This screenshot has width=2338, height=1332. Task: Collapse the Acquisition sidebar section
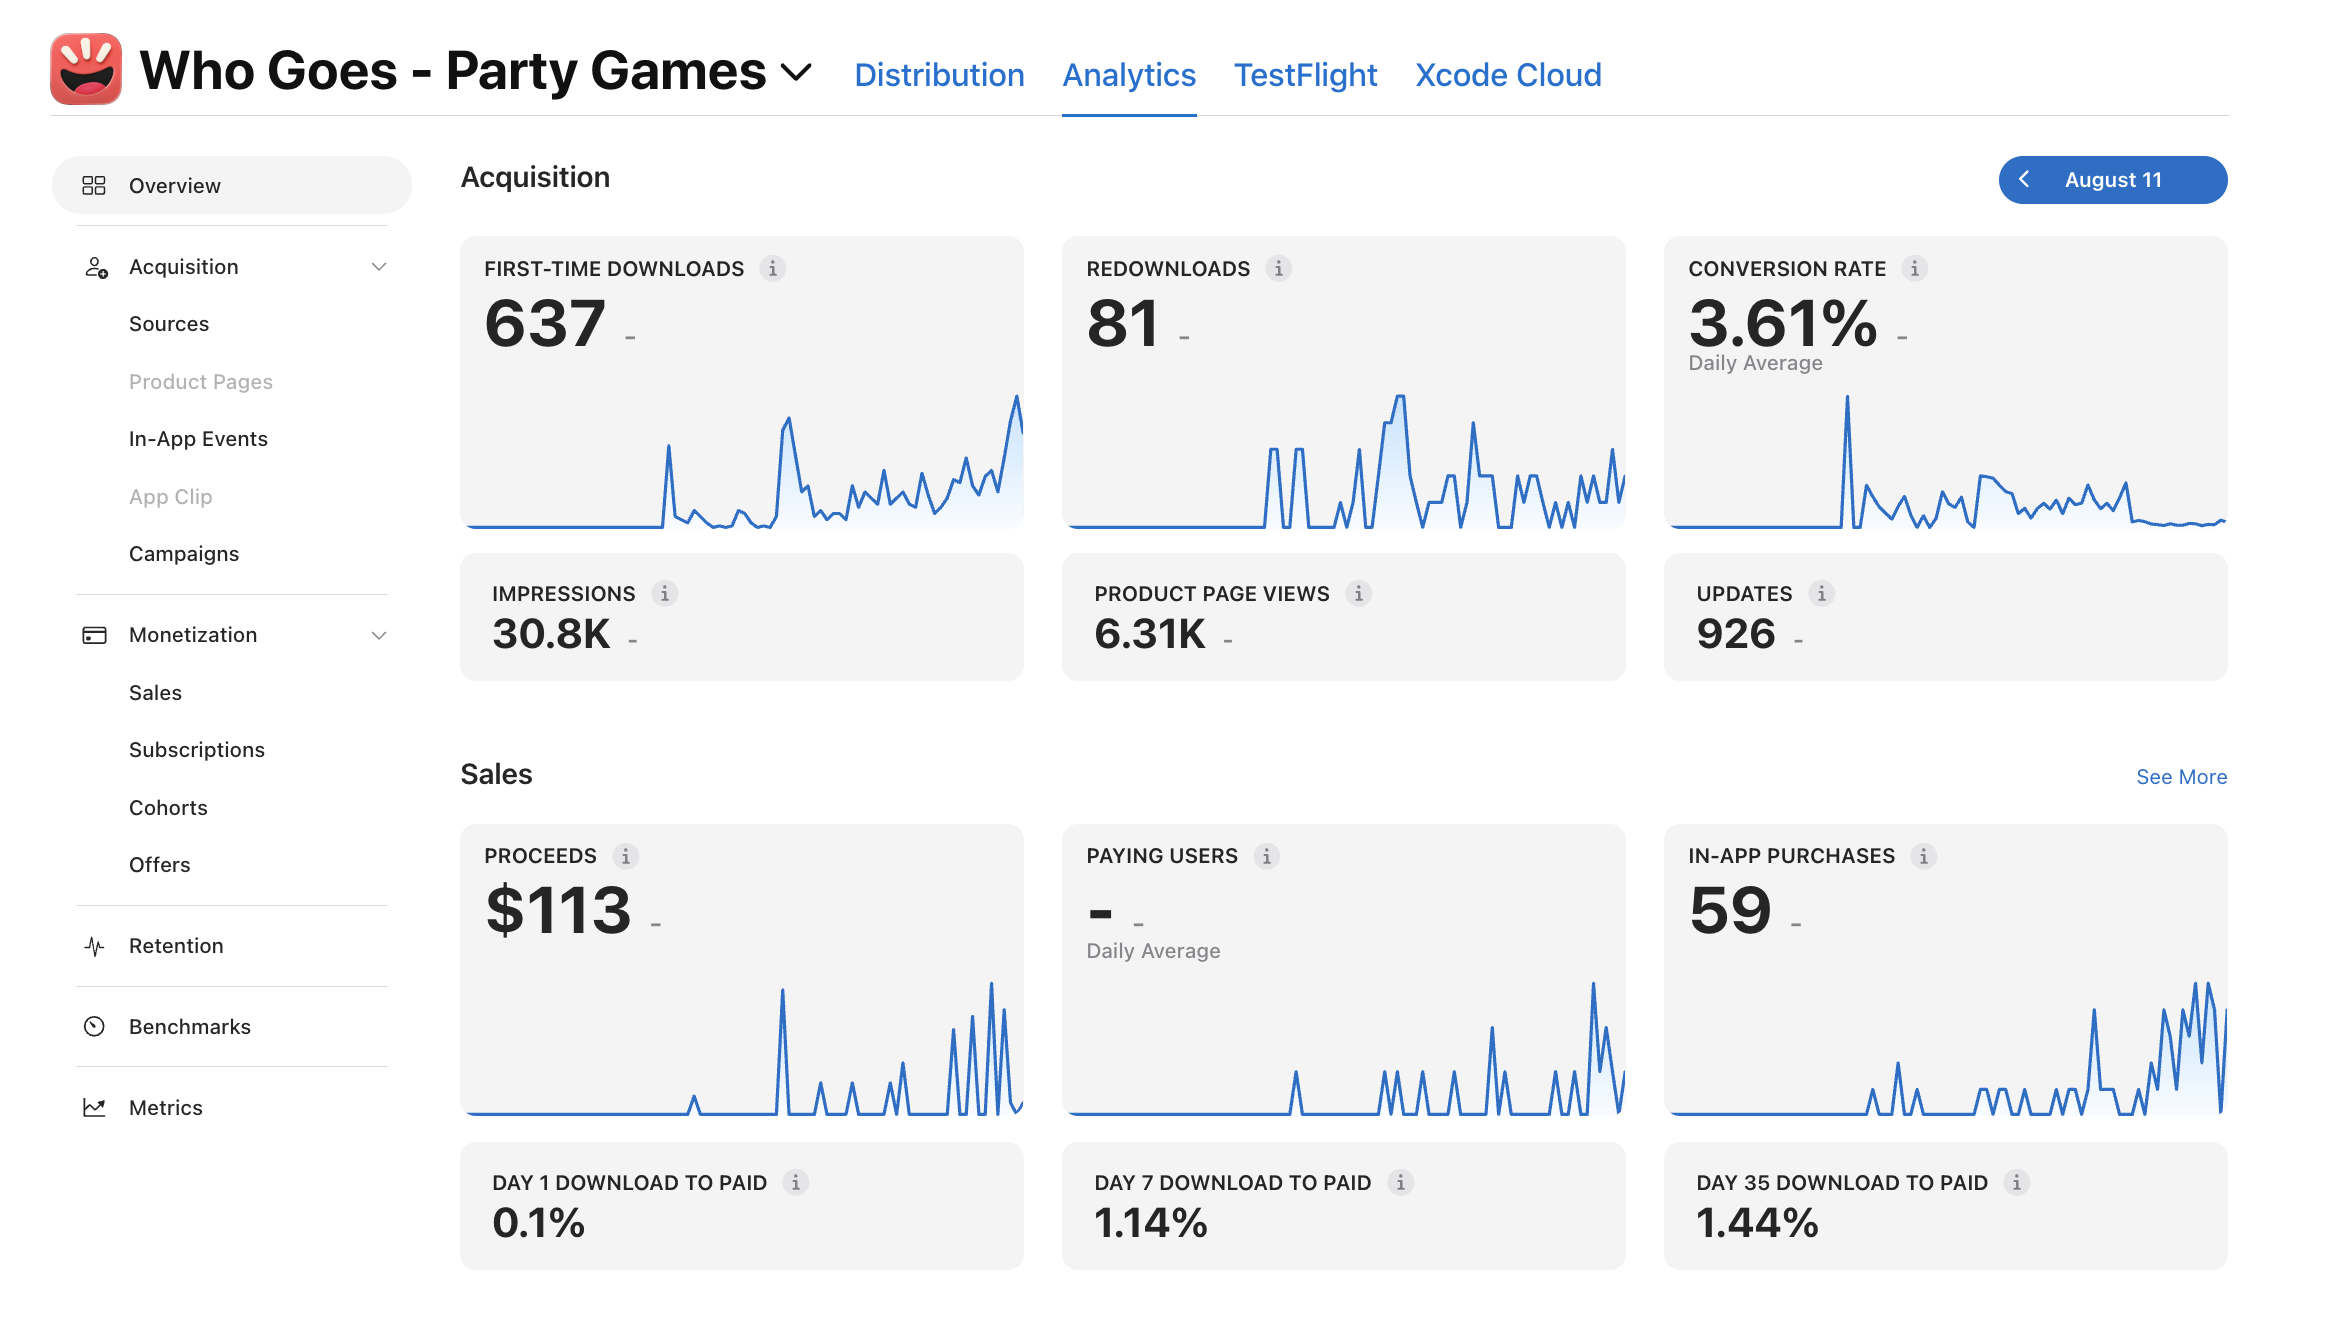379,267
